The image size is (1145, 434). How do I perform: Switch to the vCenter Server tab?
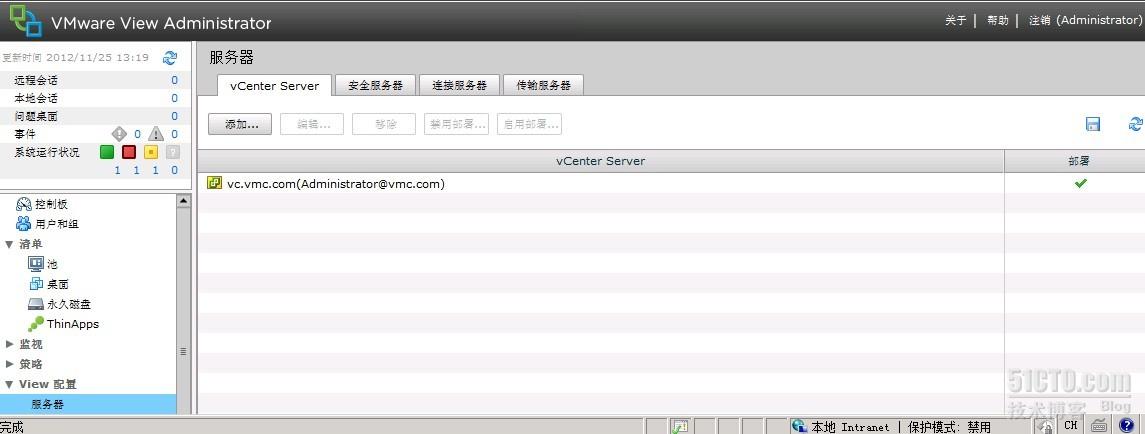coord(275,85)
